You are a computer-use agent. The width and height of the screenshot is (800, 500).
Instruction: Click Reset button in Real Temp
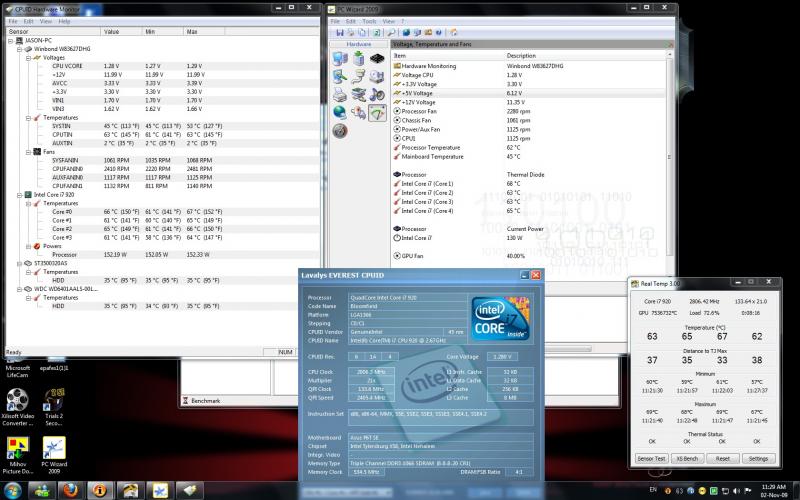(722, 459)
